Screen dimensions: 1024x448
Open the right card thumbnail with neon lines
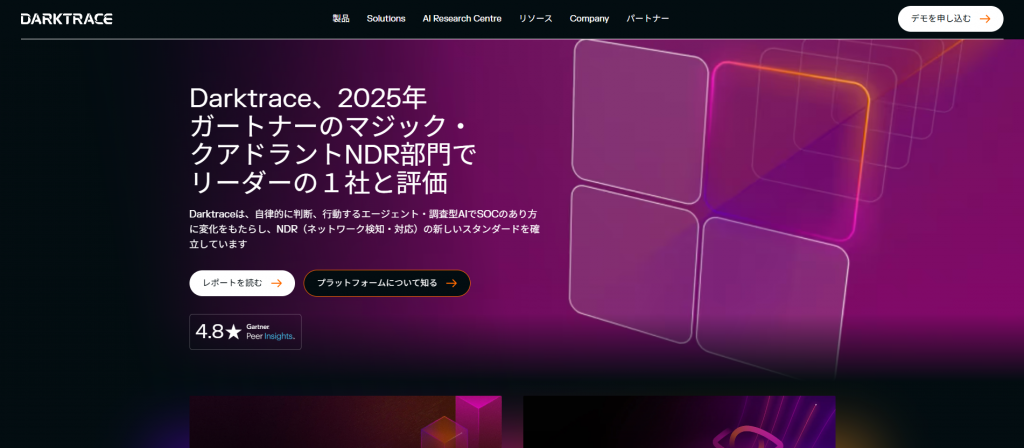(x=679, y=422)
